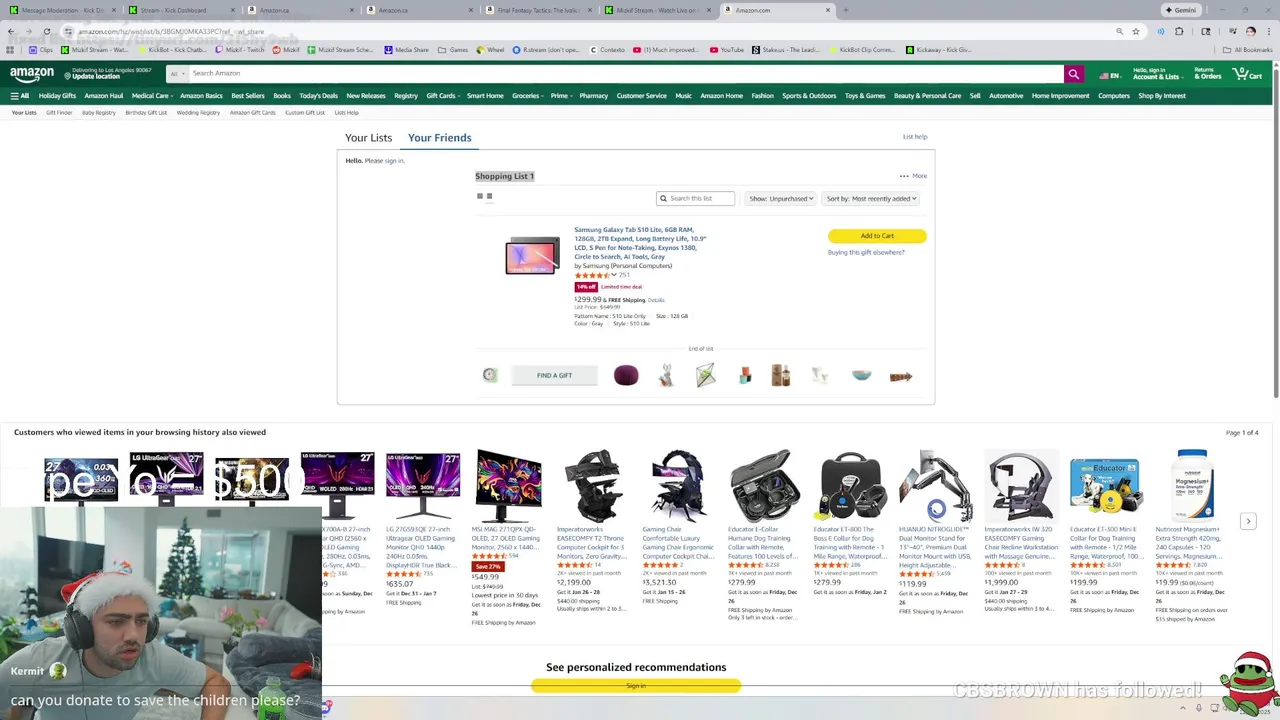Go to next page of recommendations
The image size is (1280, 720).
[1248, 521]
